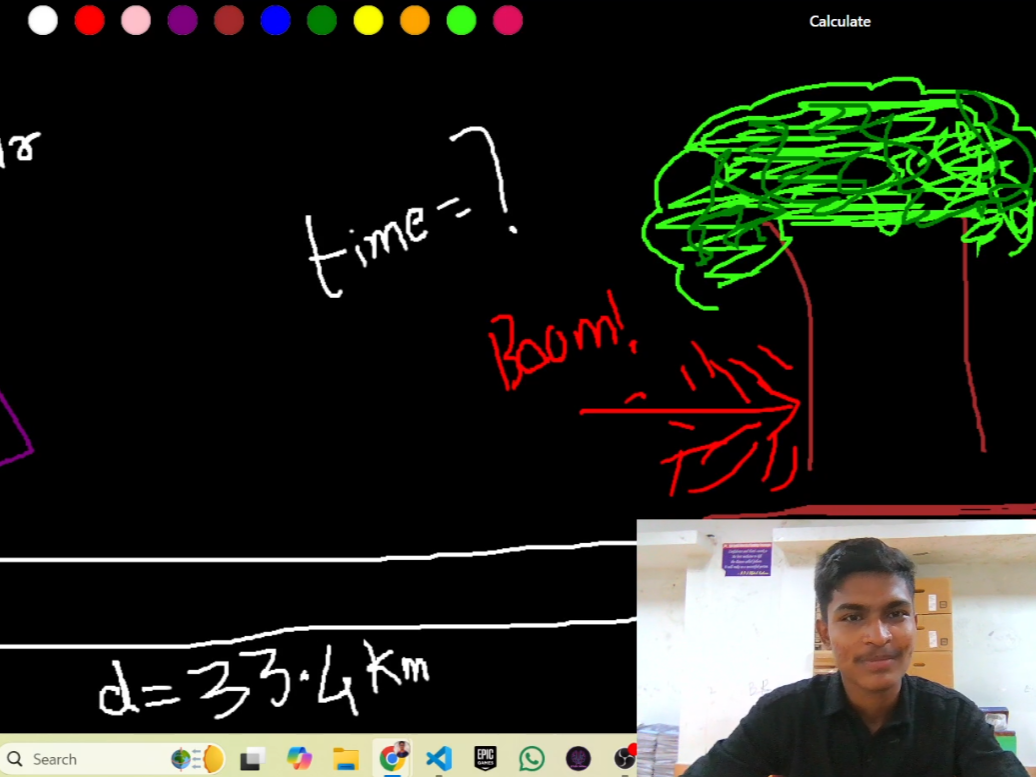Choose the light pink color swatch
The height and width of the screenshot is (777, 1036).
(136, 20)
